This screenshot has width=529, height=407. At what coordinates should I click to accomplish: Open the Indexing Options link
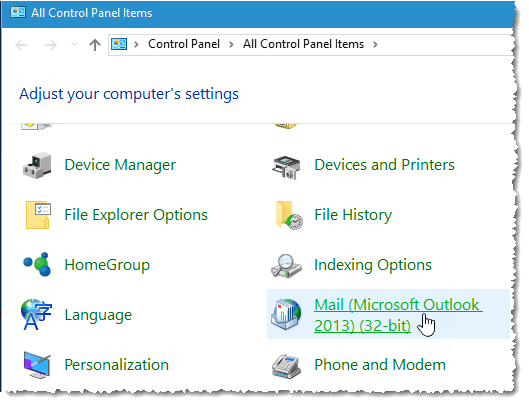[x=373, y=265]
